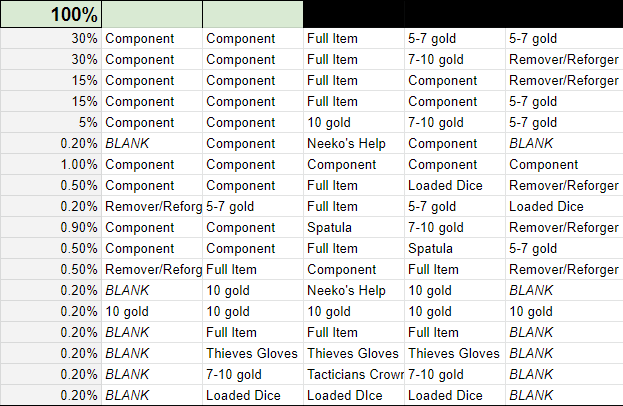Select the Spatula cell in the 0.50% row
Viewport: 623px width, 406px height.
coord(455,248)
